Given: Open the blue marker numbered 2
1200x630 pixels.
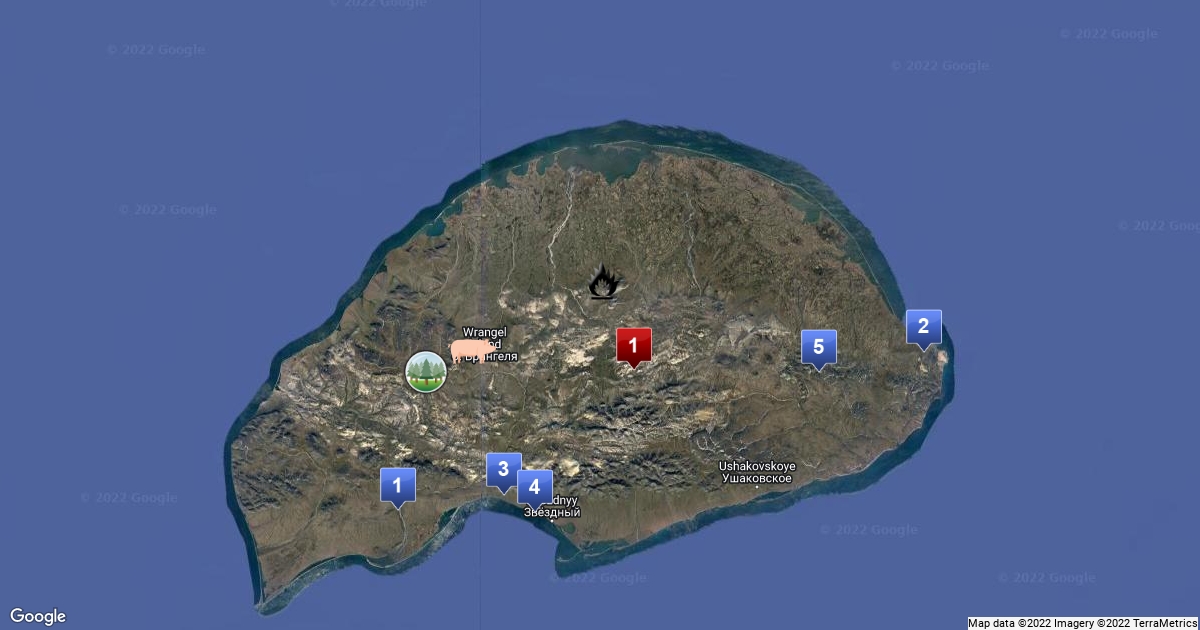Looking at the screenshot, I should click(x=923, y=326).
